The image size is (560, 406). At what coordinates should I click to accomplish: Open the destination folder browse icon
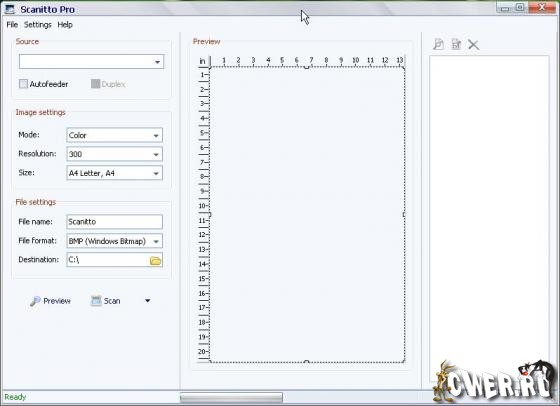[x=155, y=261]
